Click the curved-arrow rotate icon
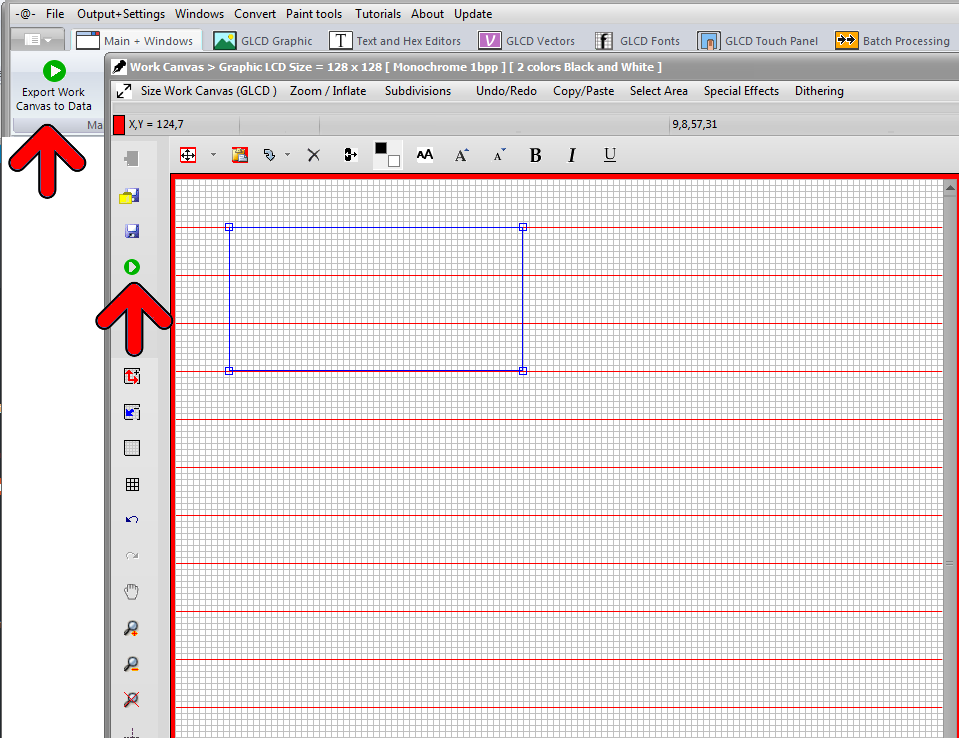Image resolution: width=959 pixels, height=738 pixels. pyautogui.click(x=269, y=155)
